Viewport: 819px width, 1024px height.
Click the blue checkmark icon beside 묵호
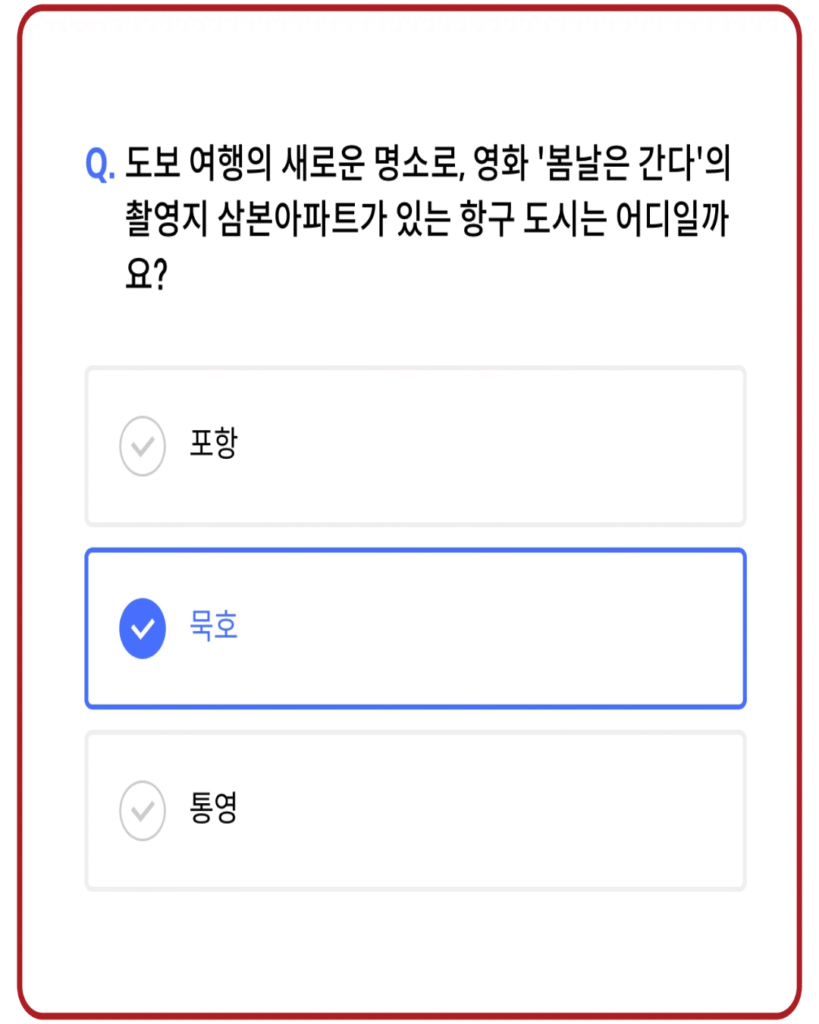[x=142, y=628]
